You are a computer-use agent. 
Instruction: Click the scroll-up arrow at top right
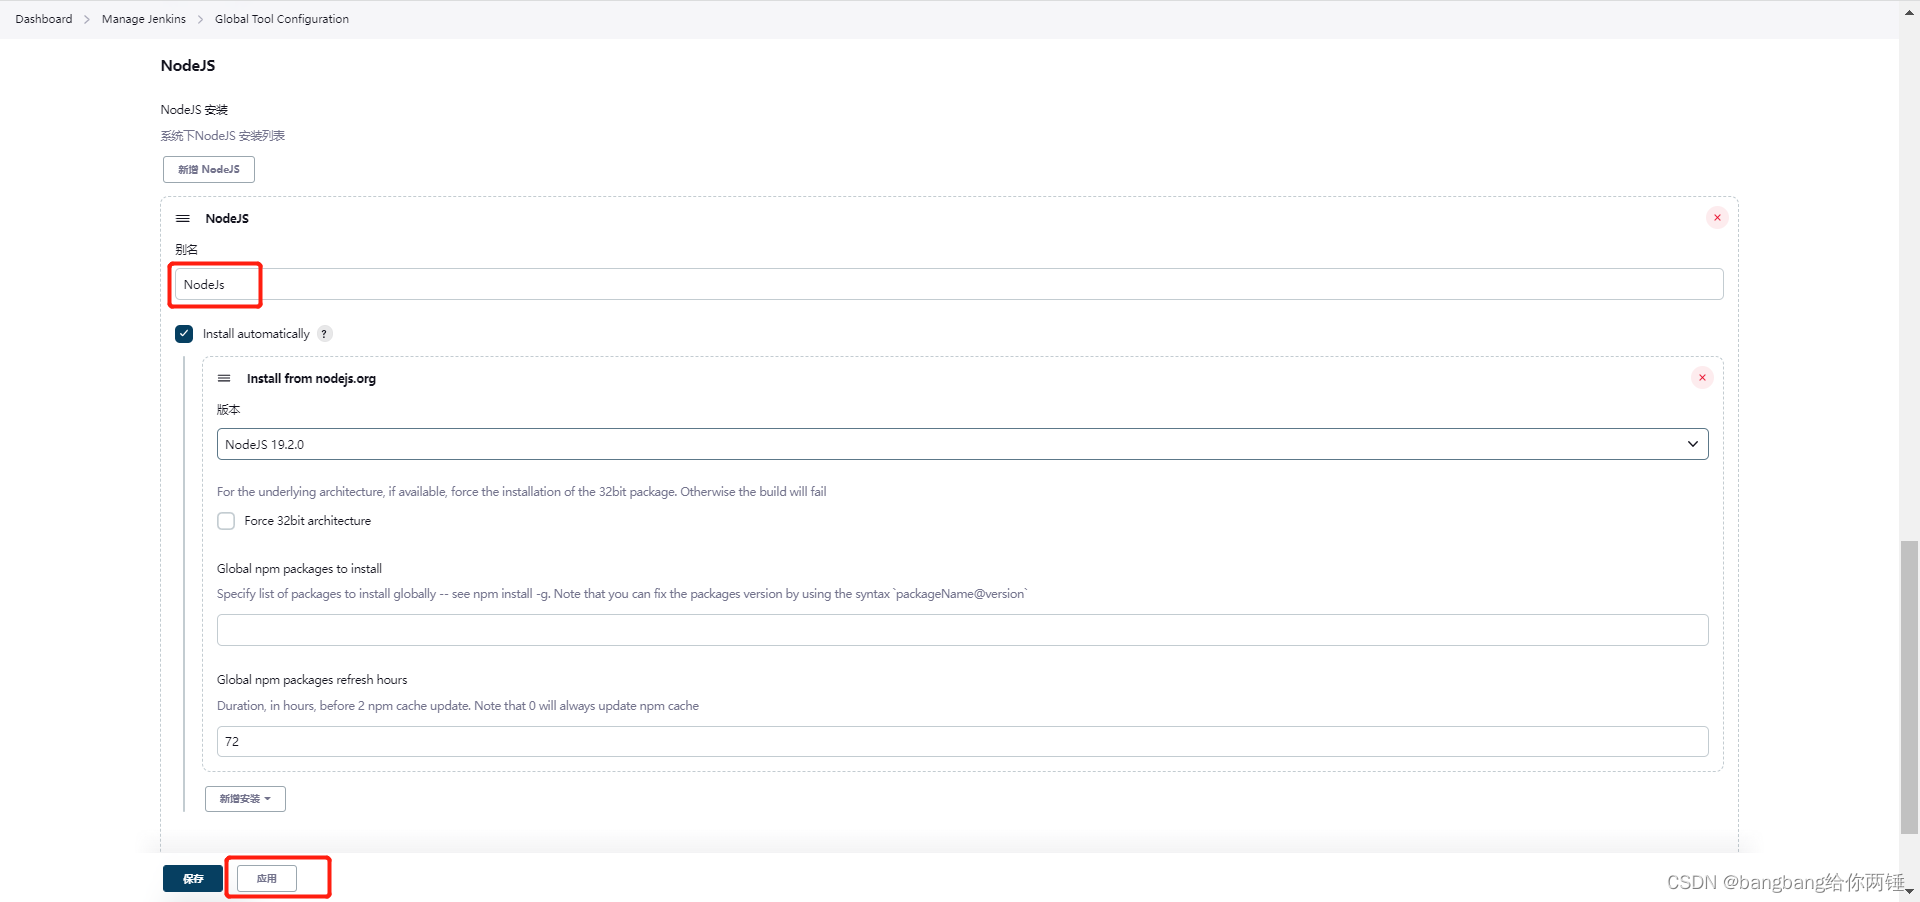coord(1909,12)
